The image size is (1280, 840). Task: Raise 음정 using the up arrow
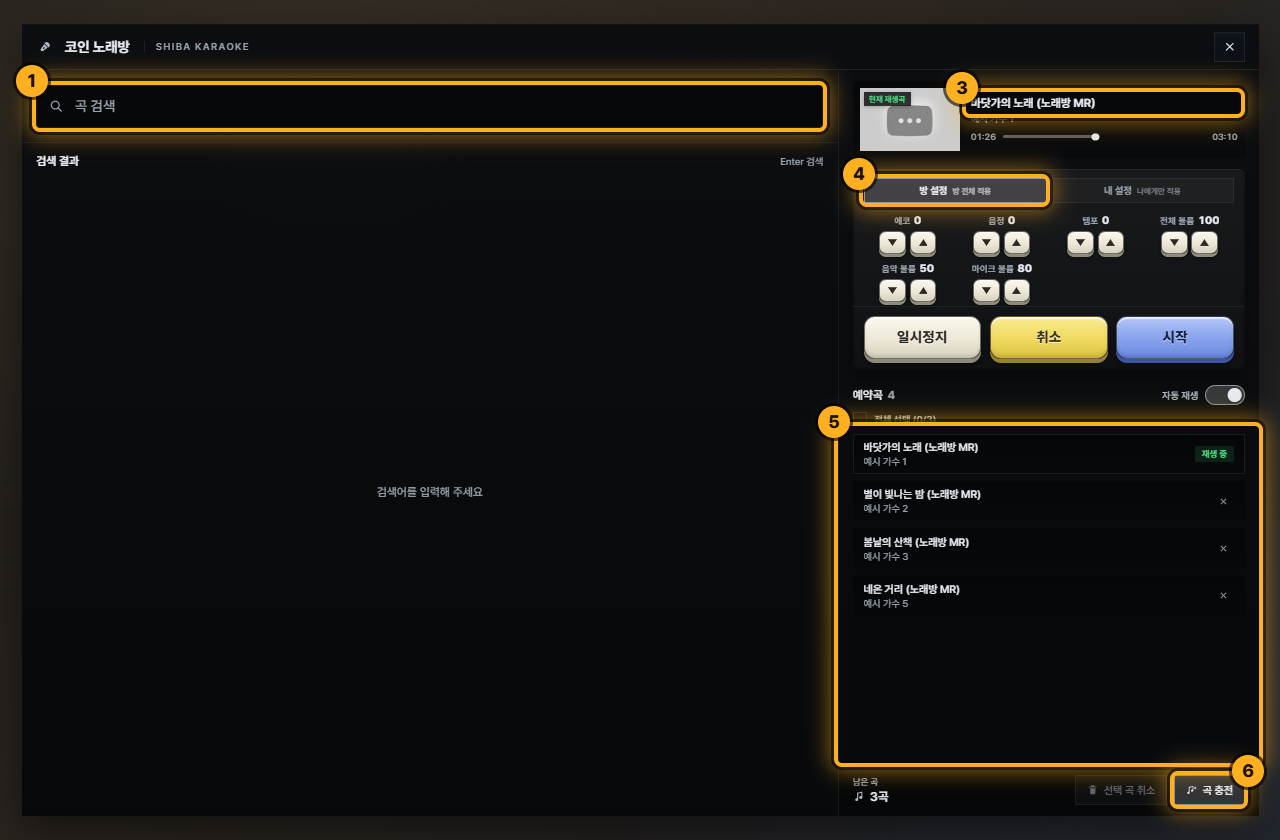(x=1017, y=243)
